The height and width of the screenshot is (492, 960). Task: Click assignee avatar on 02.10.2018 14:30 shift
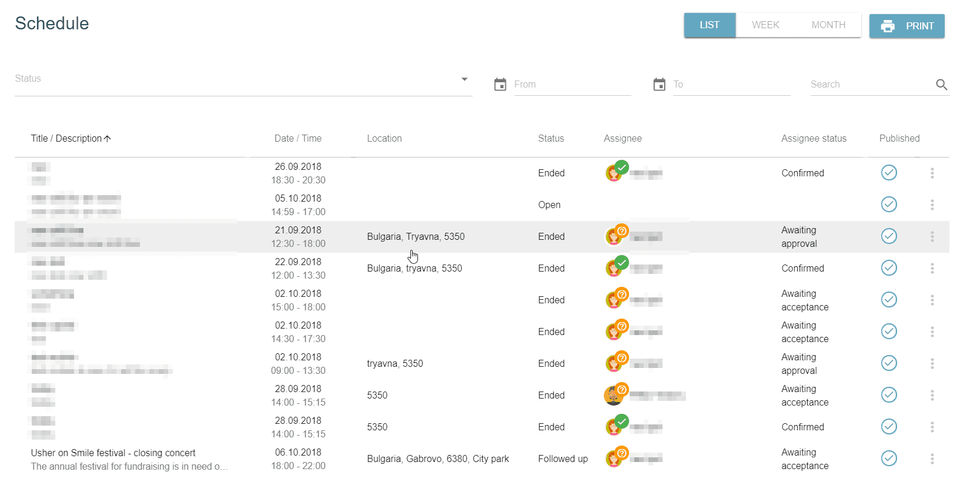coord(615,332)
